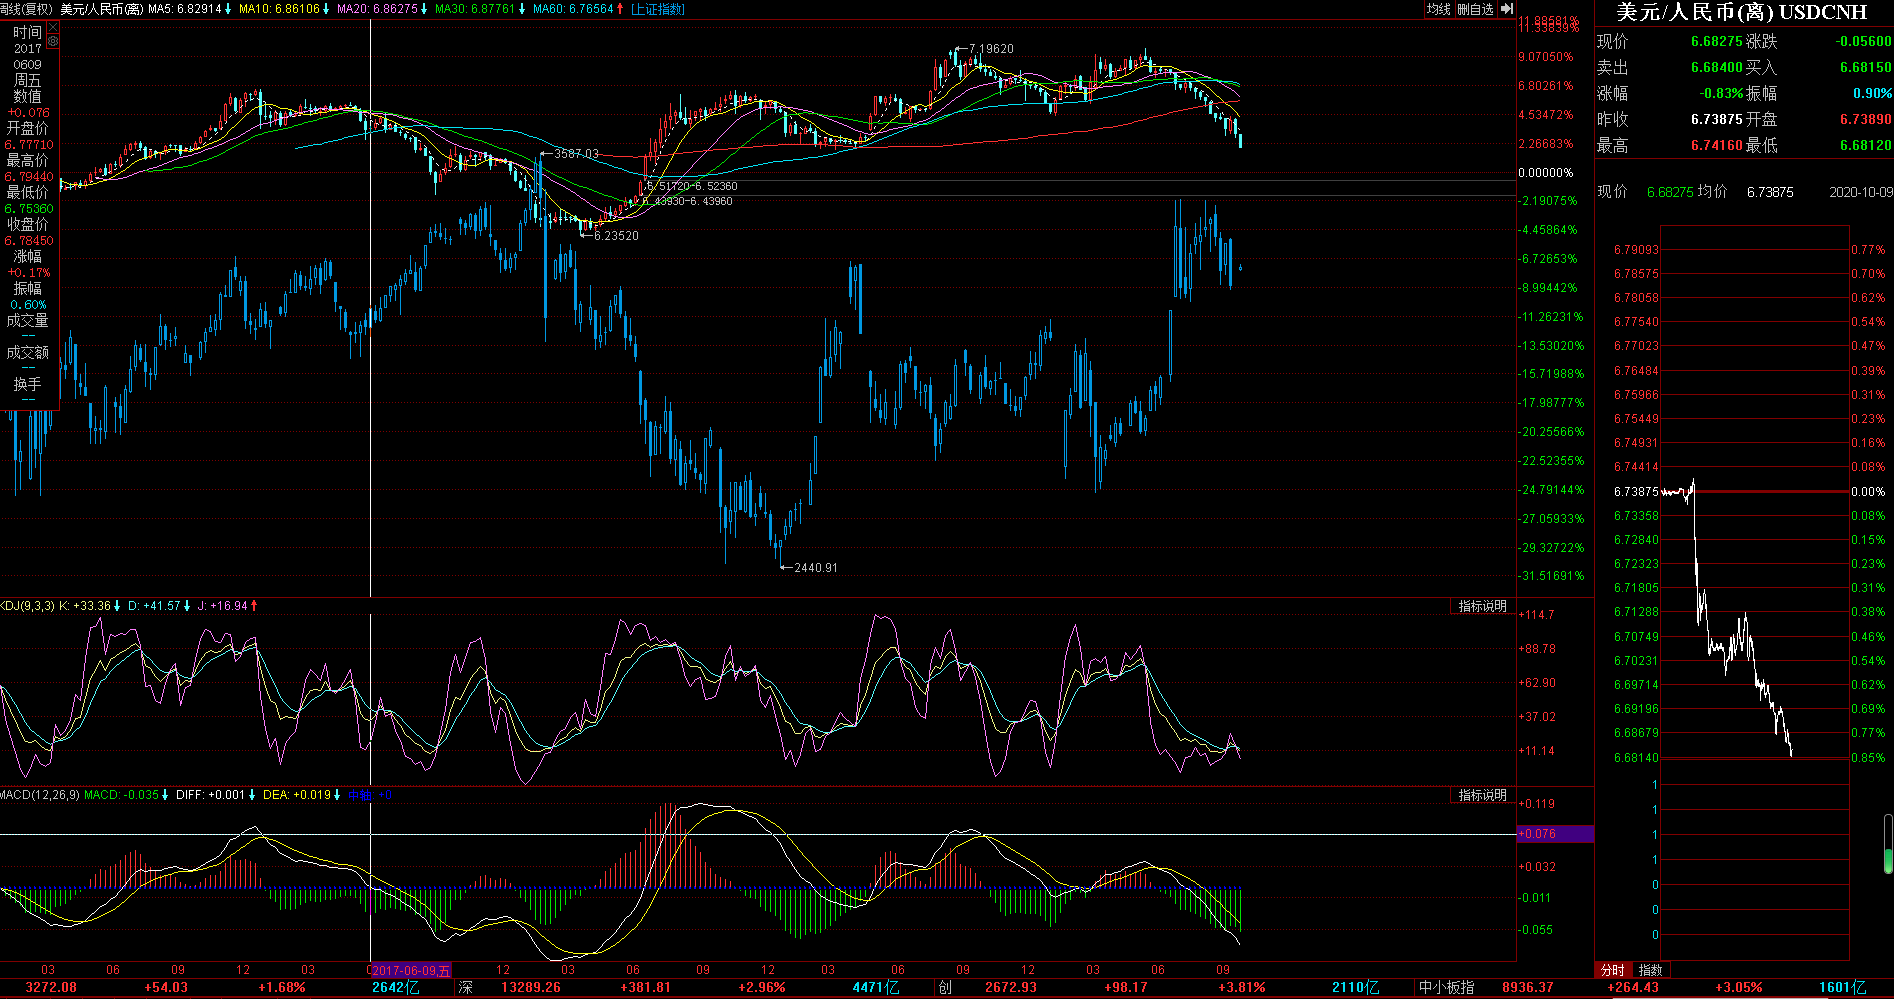Open MACD 指标说明 indicator description
Screen dimensions: 1894x999
click(x=1482, y=795)
